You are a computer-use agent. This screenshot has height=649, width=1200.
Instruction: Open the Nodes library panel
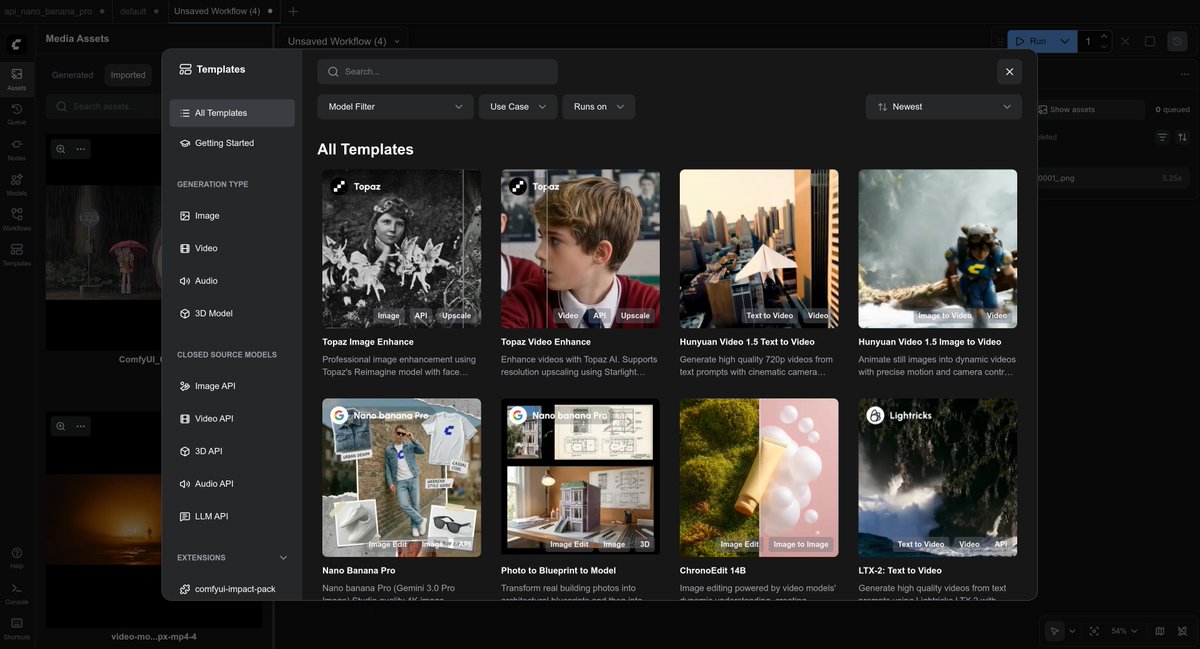[17, 149]
